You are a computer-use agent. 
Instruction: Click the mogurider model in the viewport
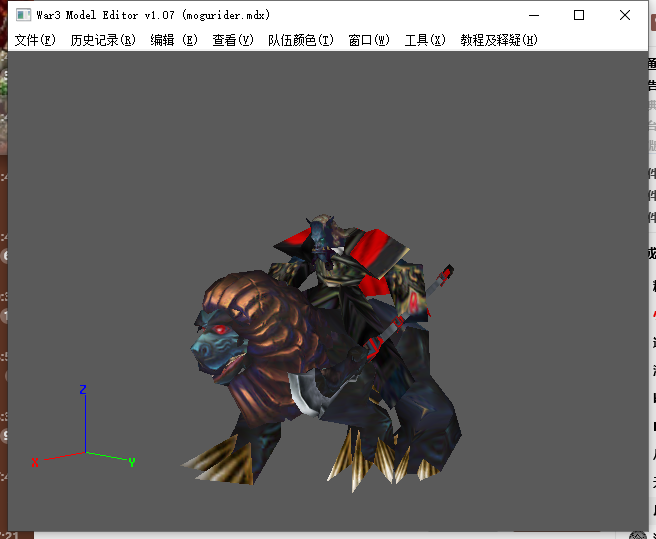click(322, 356)
